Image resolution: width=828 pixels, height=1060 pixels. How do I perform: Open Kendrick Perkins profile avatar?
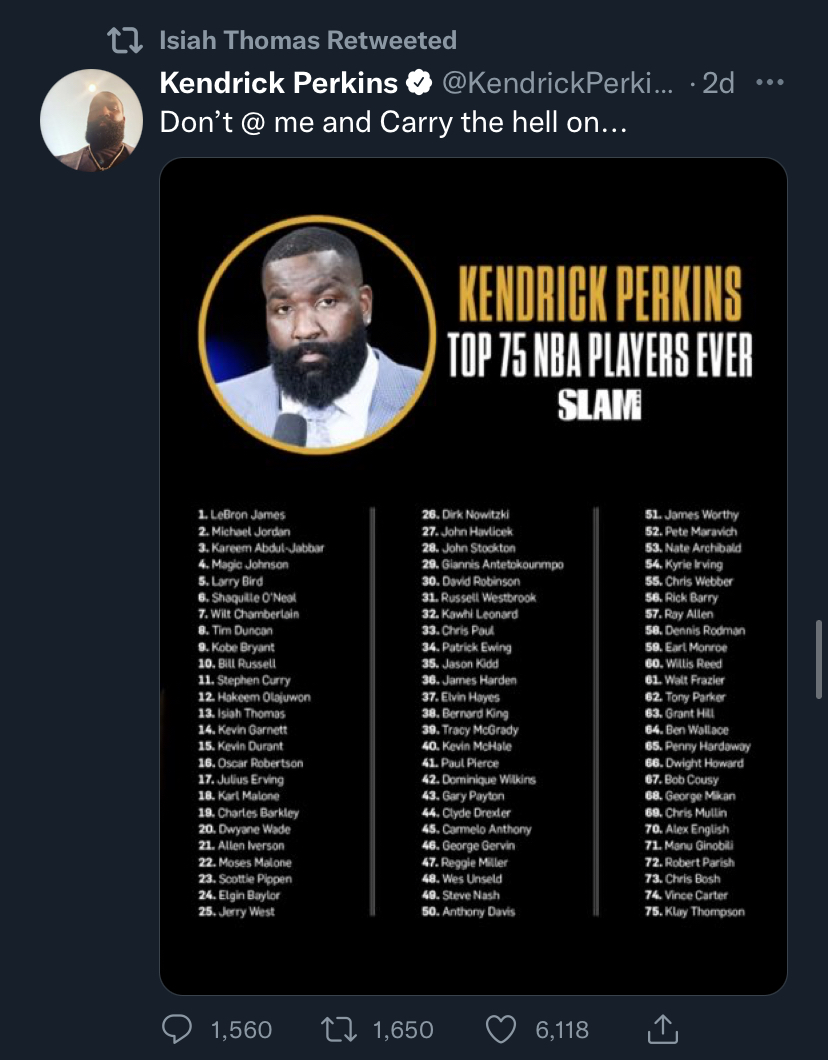click(91, 120)
